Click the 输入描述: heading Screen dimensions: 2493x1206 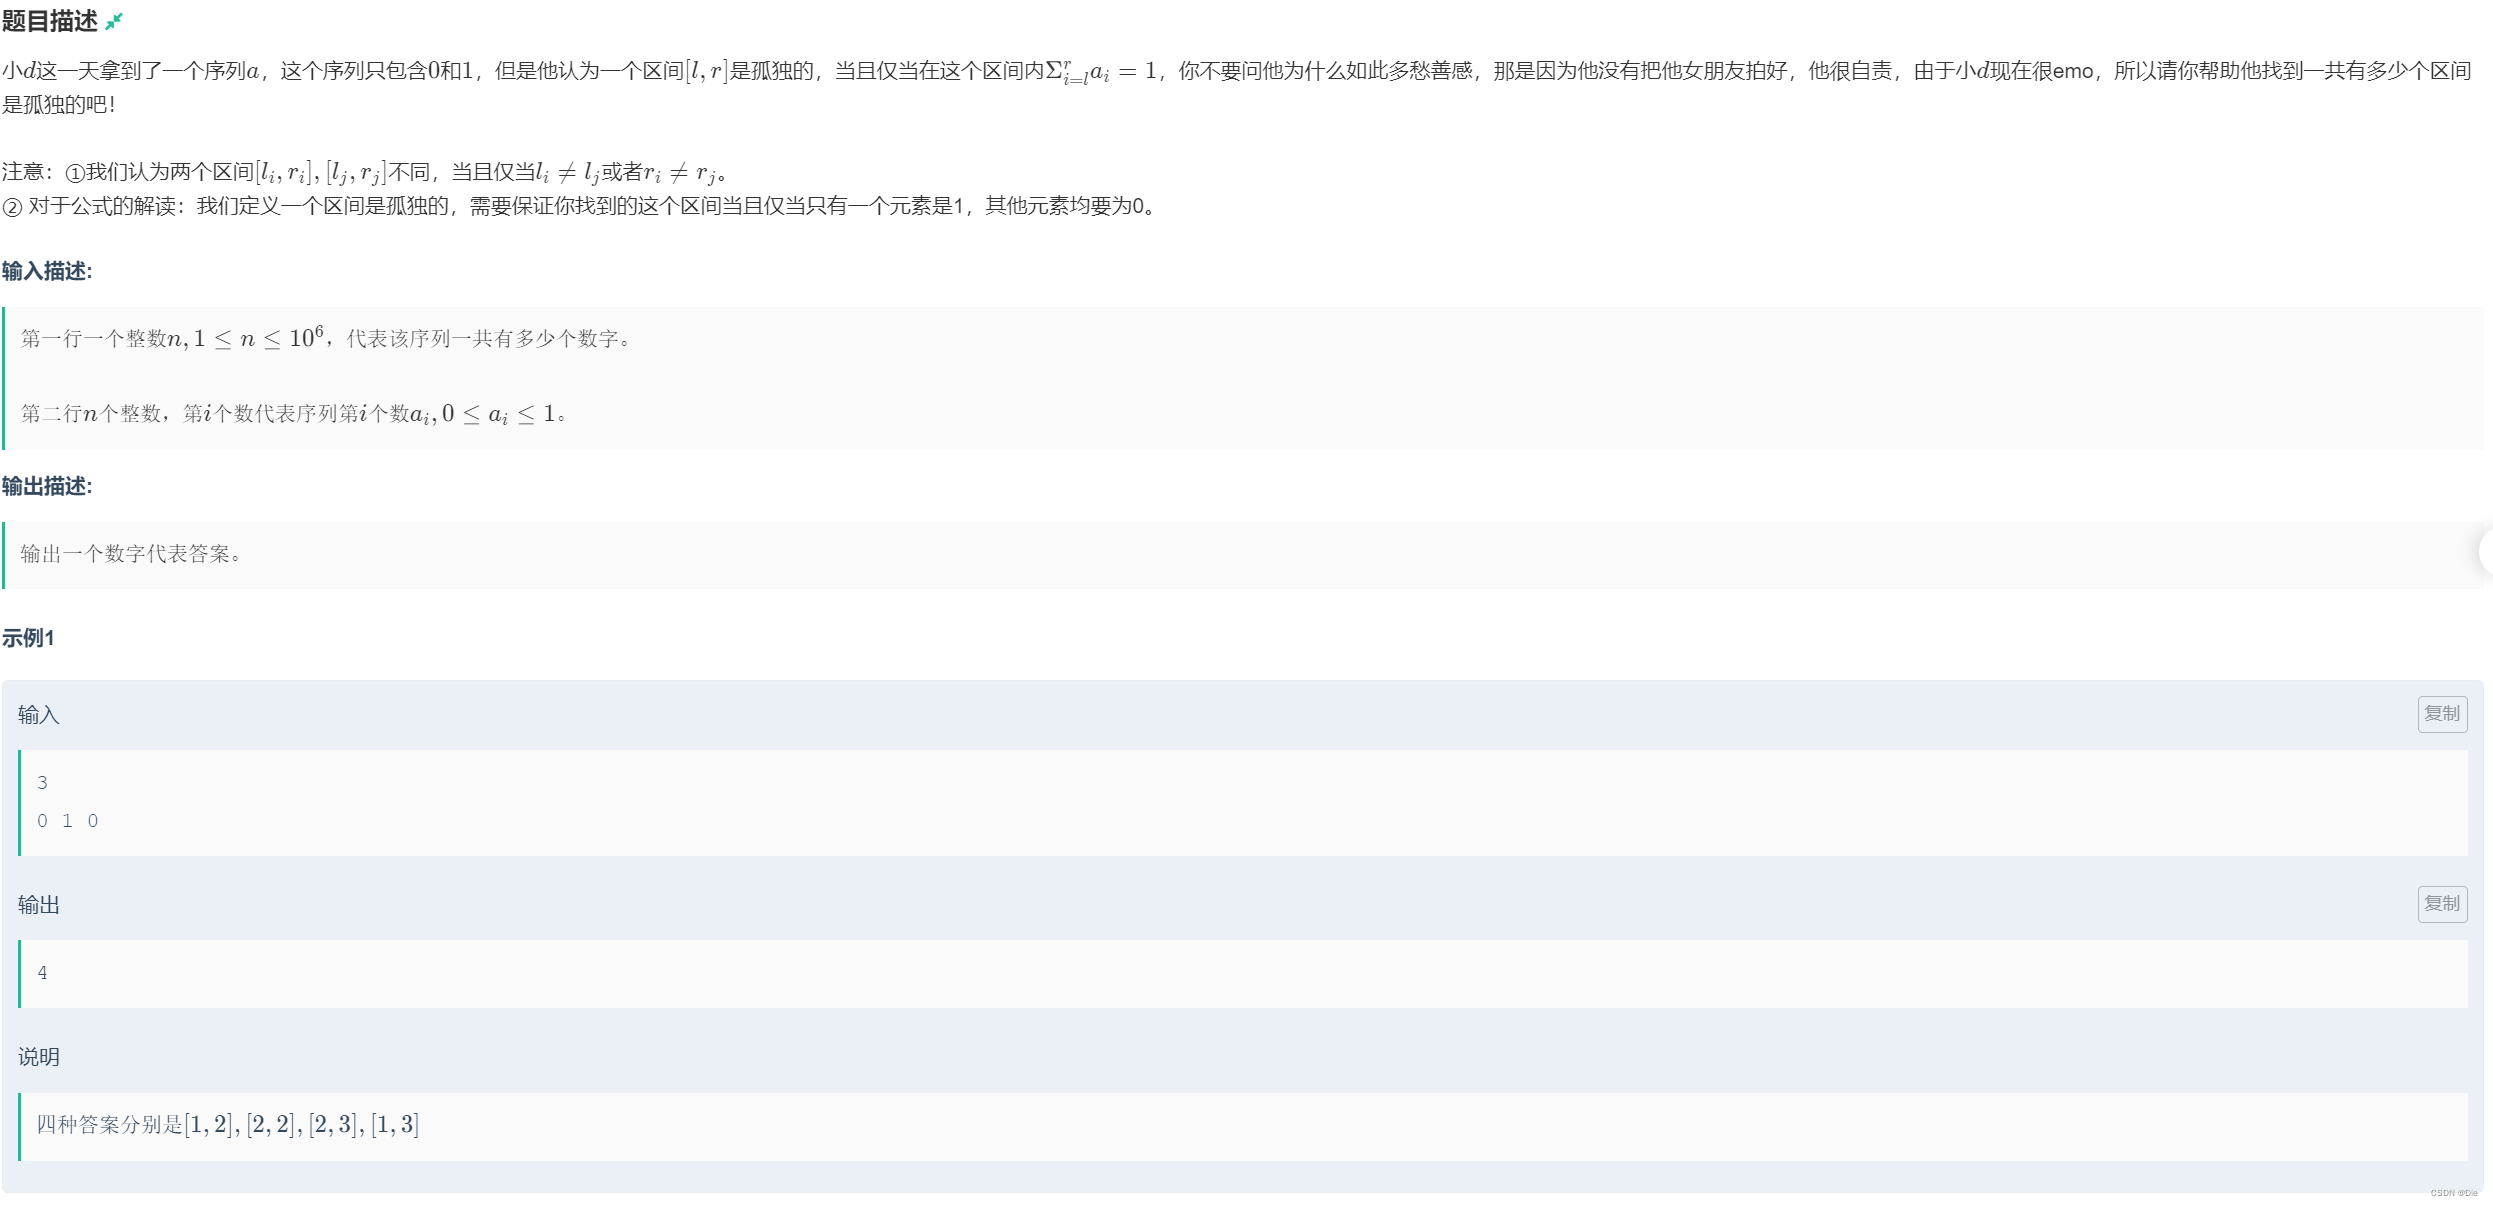click(x=47, y=271)
